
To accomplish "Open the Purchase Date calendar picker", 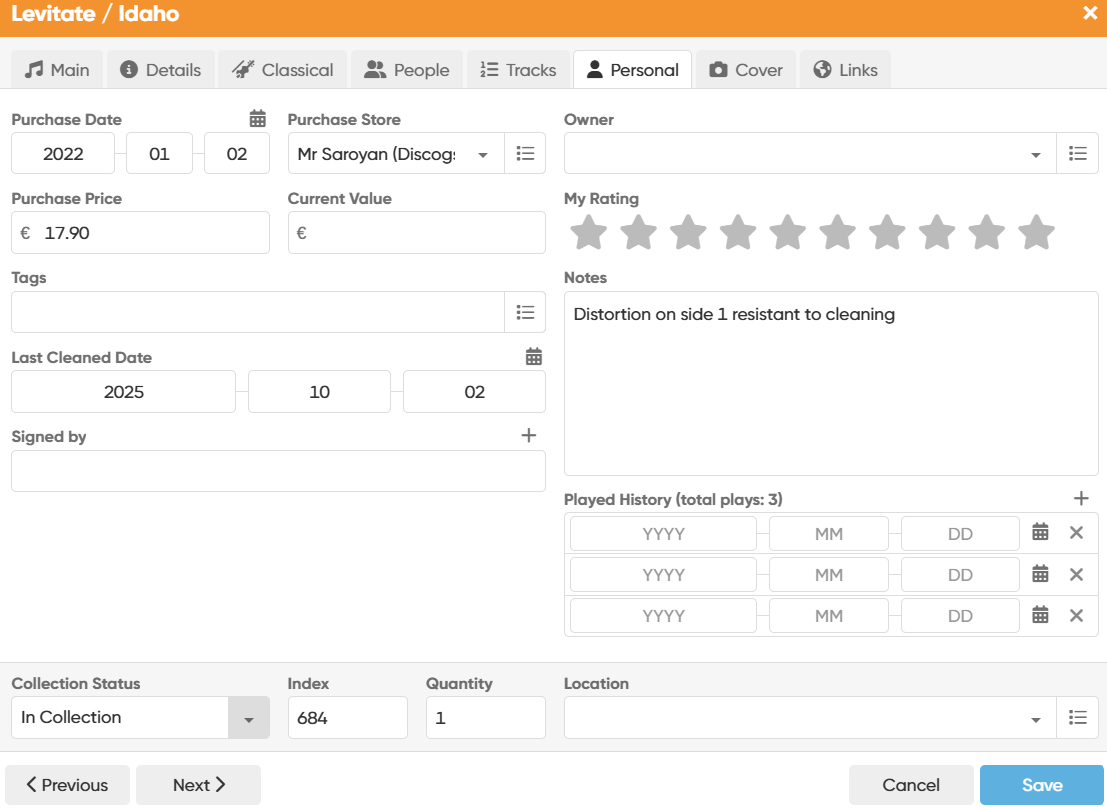I will (x=258, y=119).
